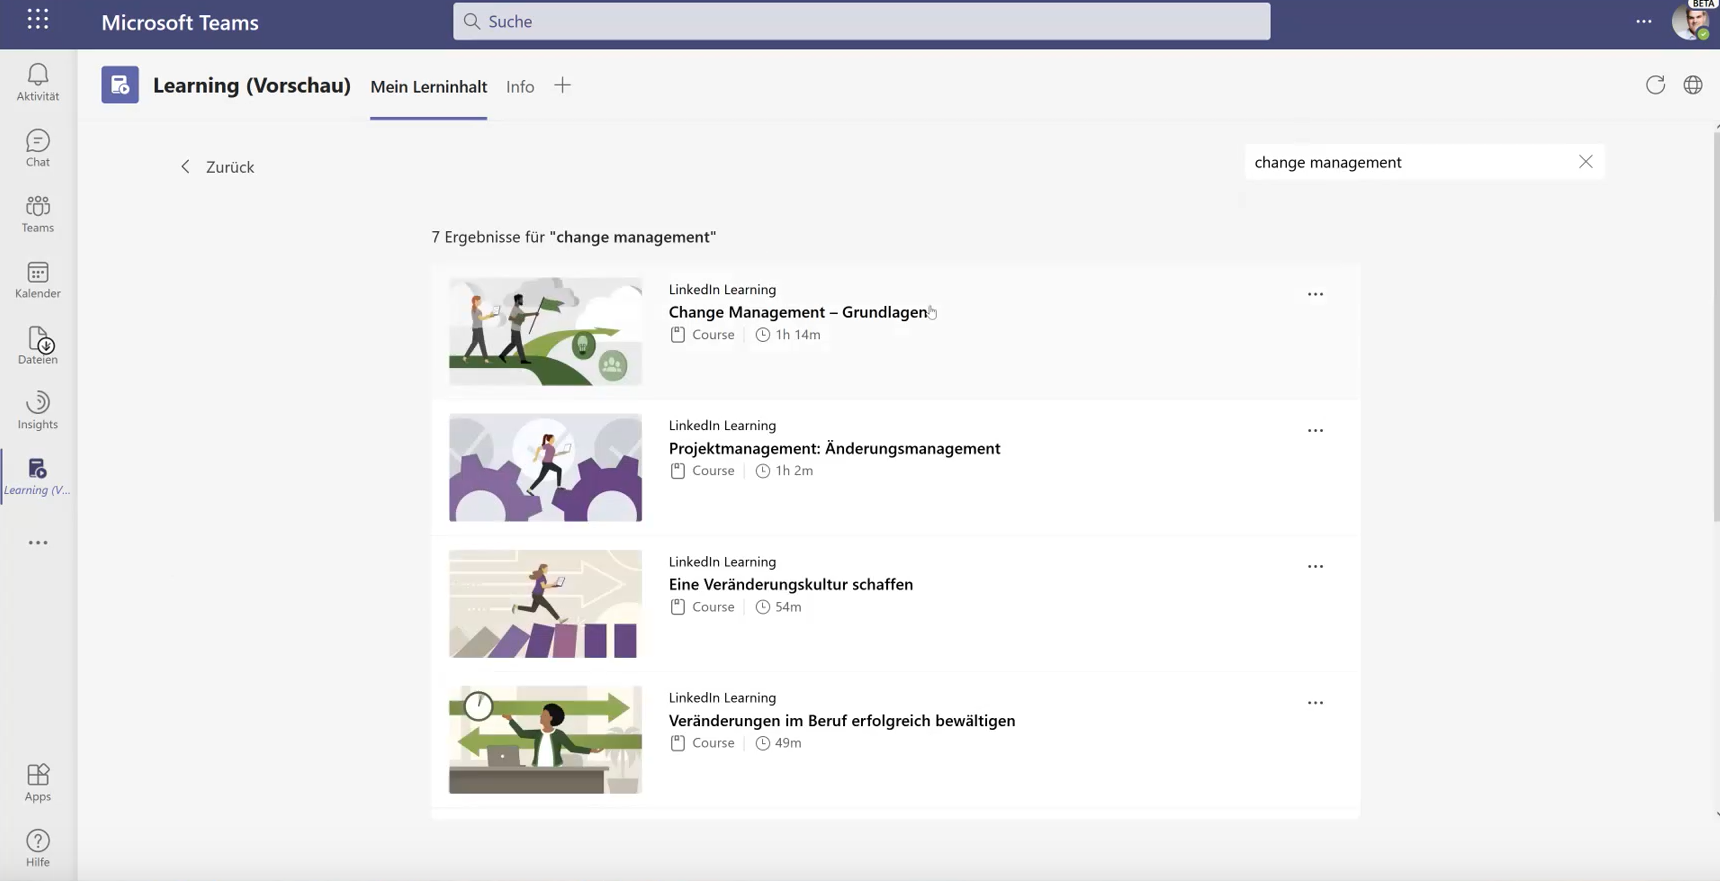Reload the tab with refresh icon
Viewport: 1720px width, 881px height.
[x=1655, y=85]
